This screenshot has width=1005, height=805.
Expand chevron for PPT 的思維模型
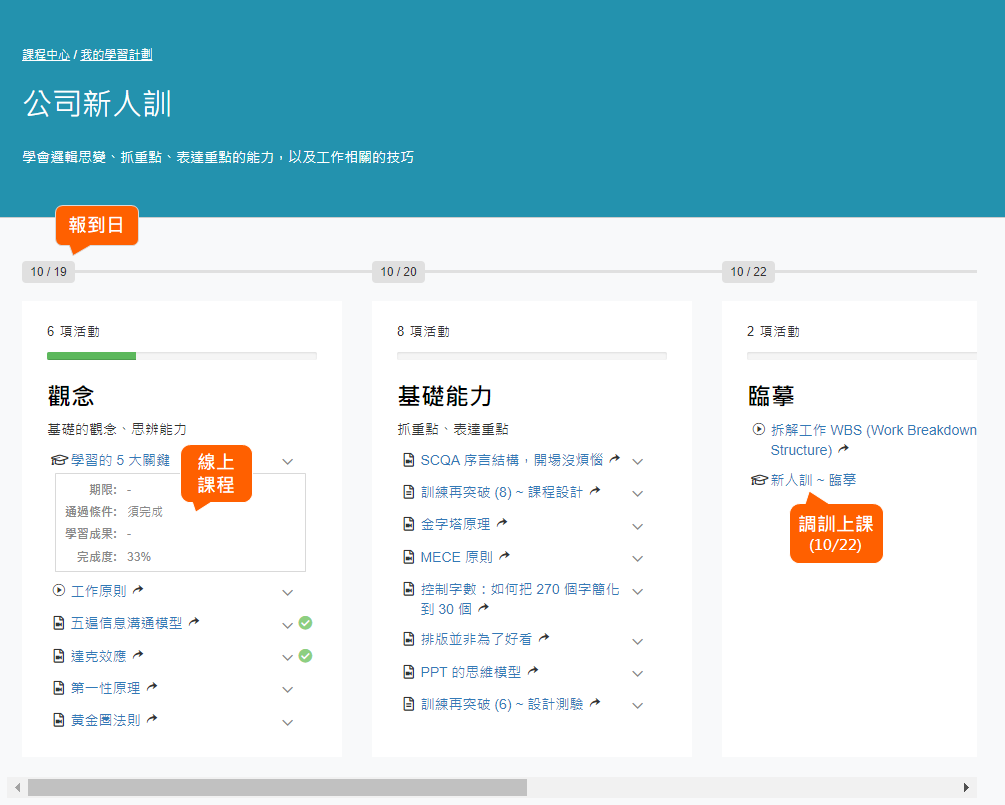638,673
